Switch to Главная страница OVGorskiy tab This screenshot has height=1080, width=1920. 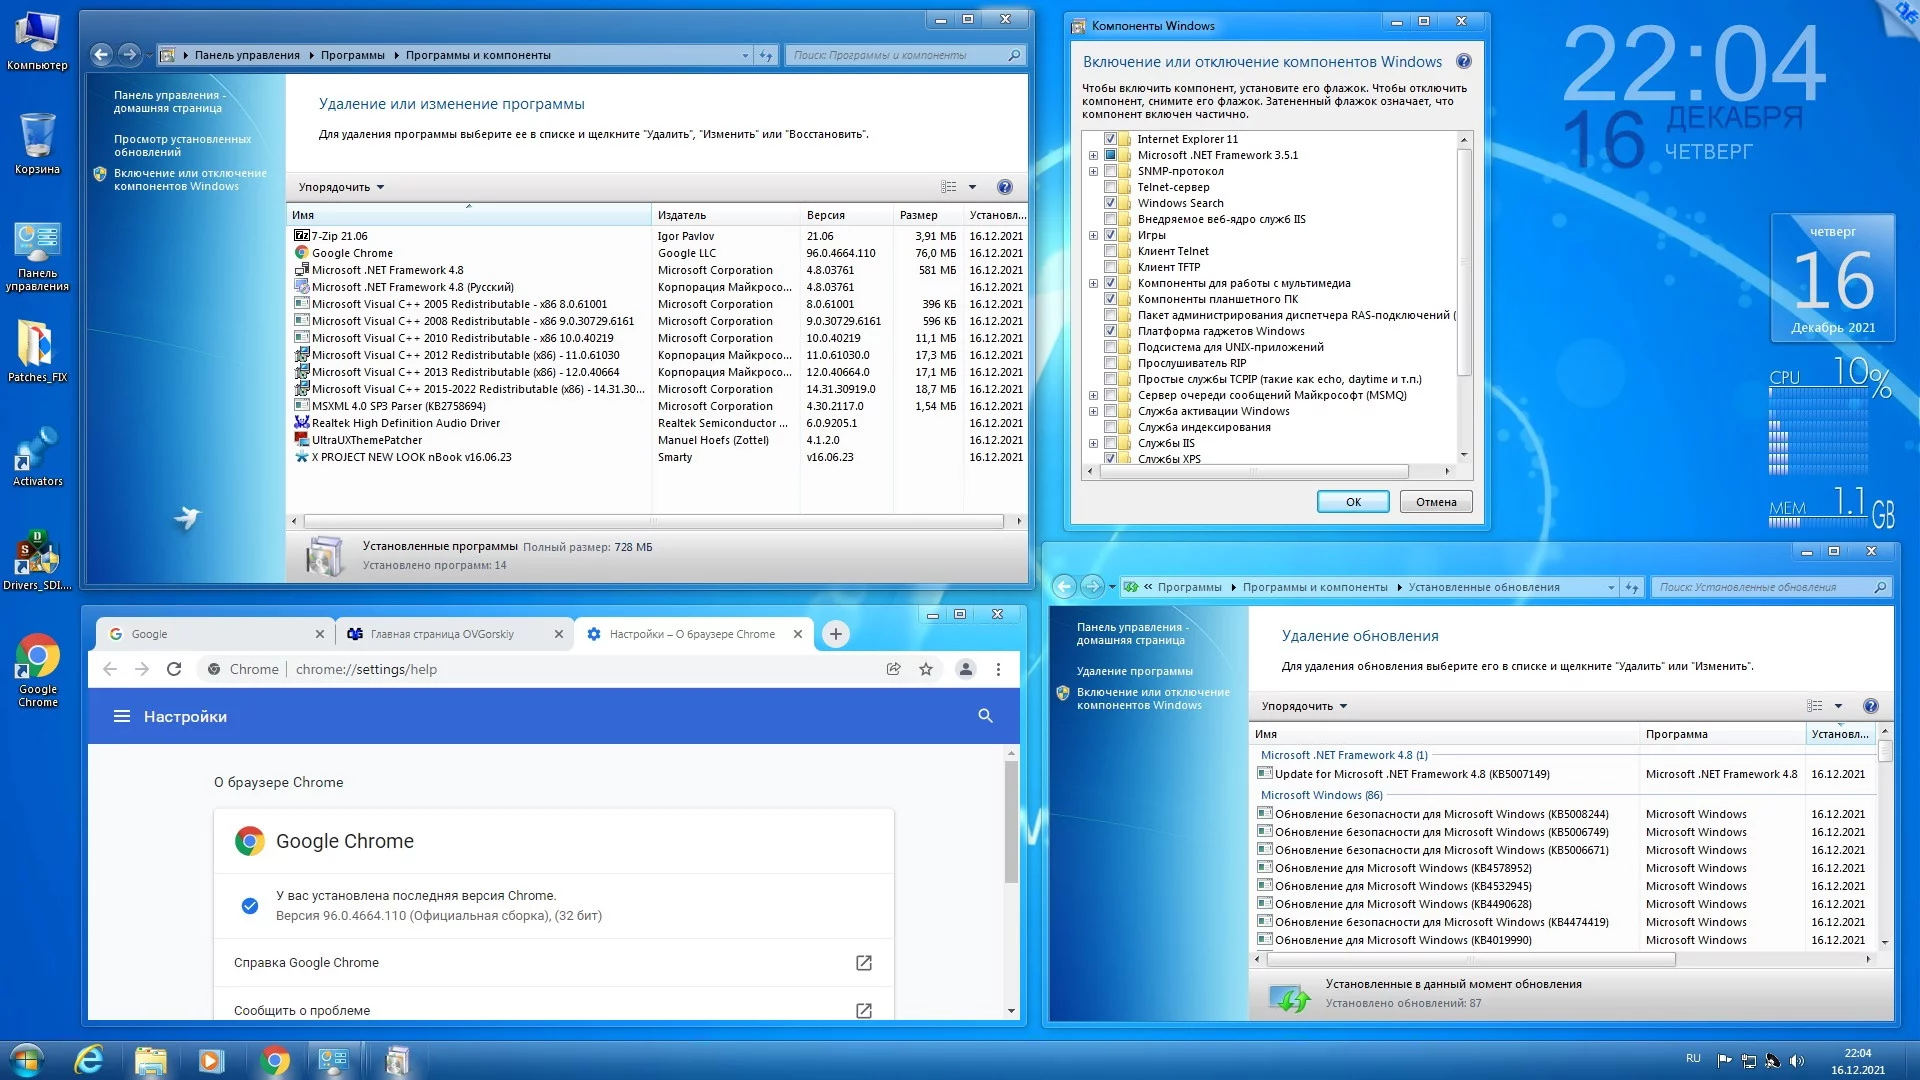442,634
